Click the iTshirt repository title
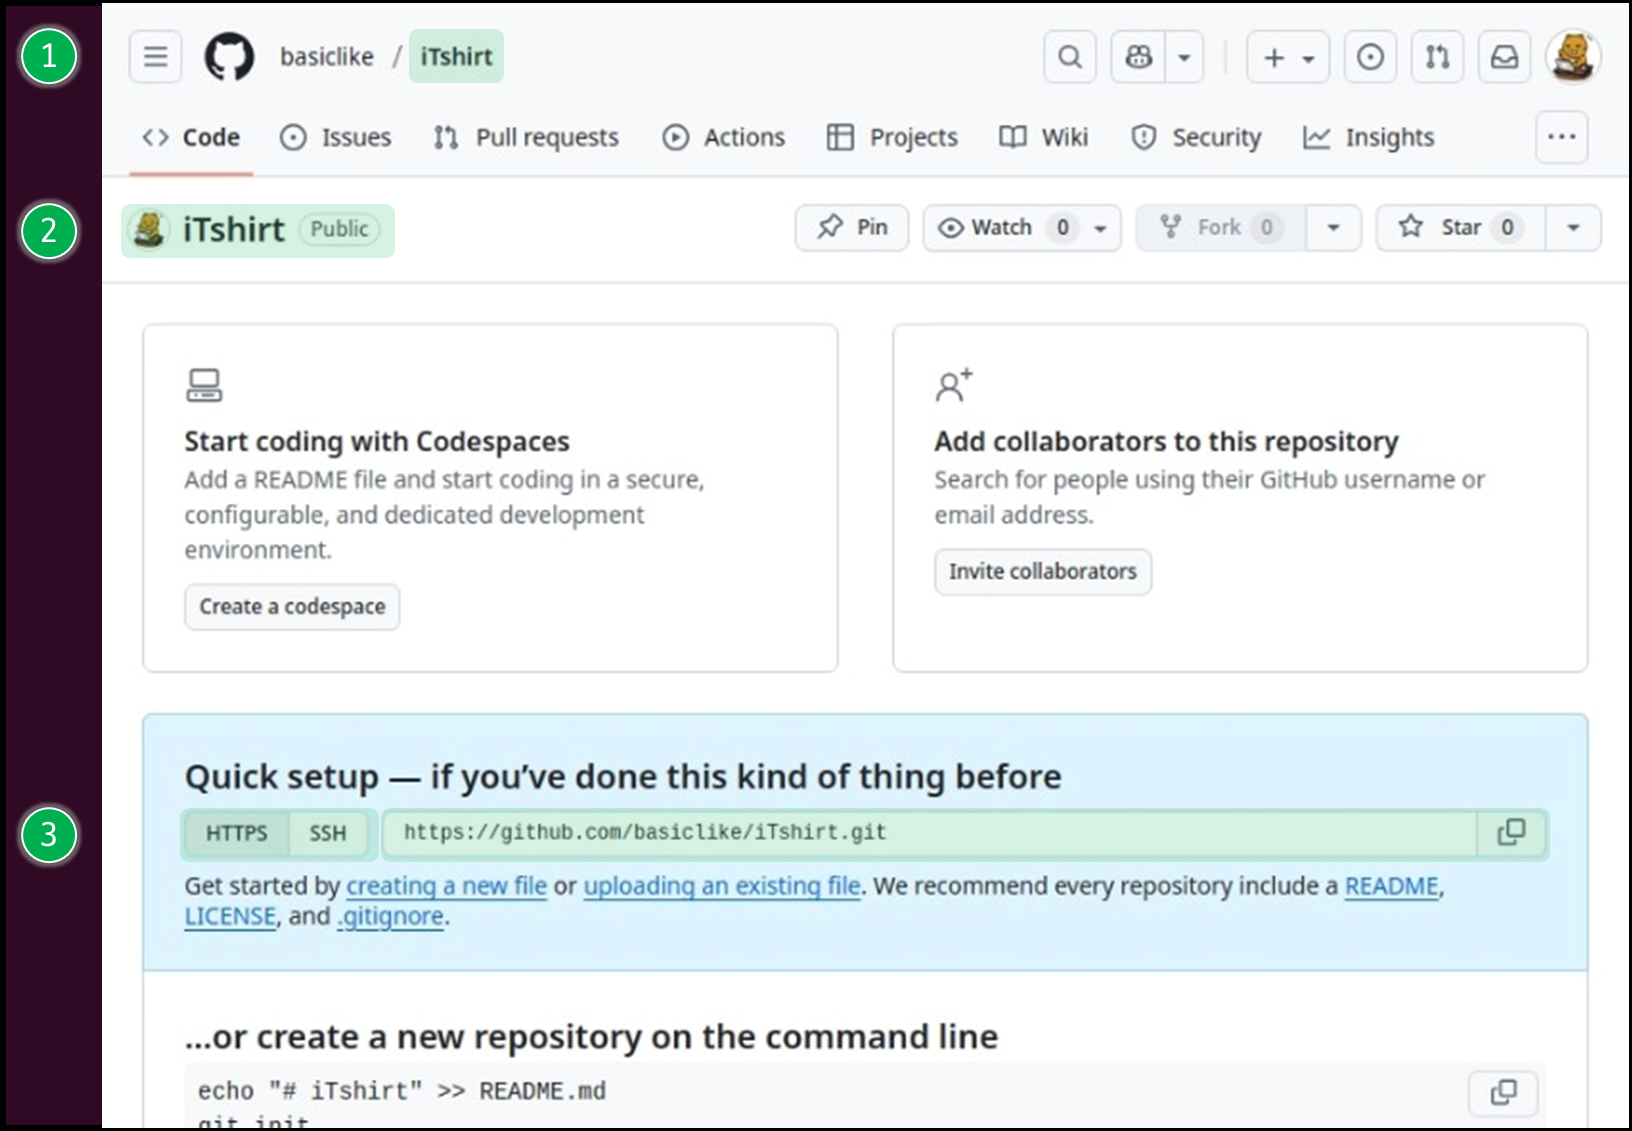The image size is (1632, 1131). (234, 230)
